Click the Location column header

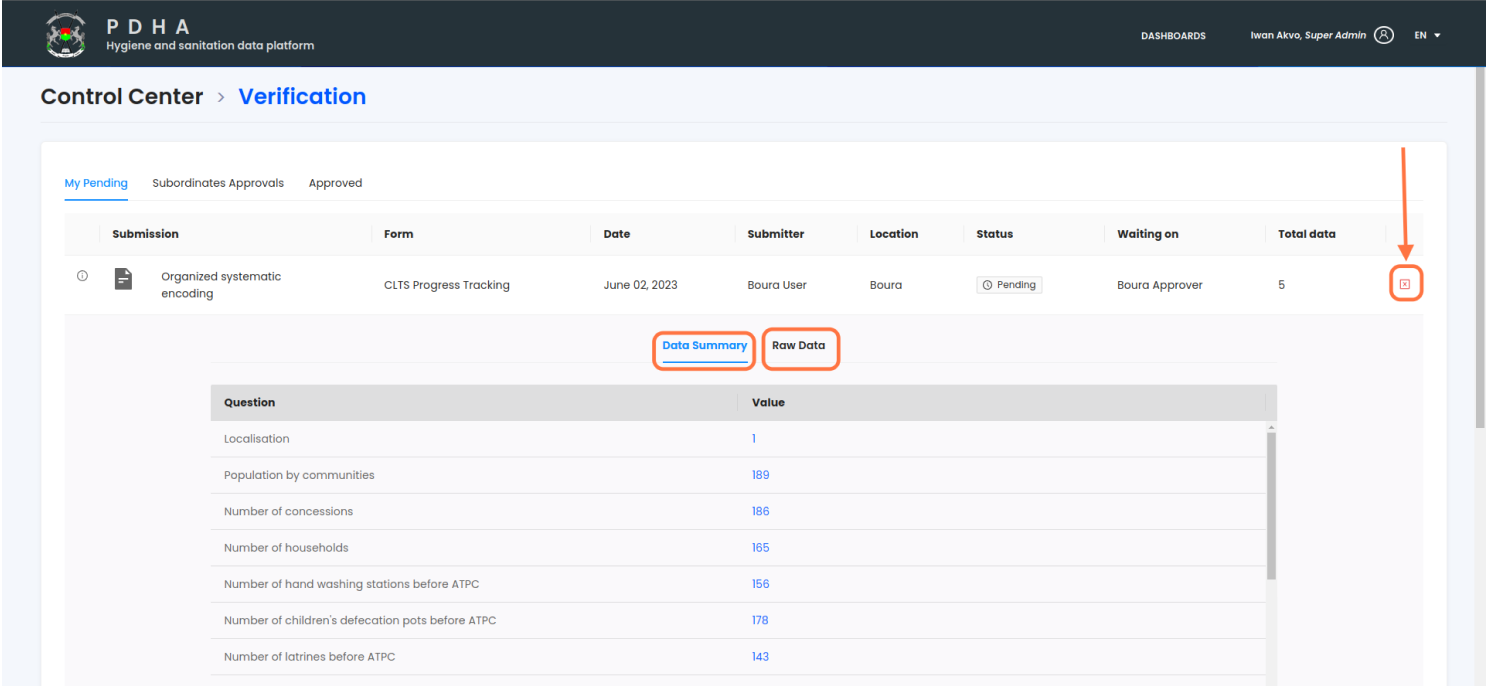click(894, 234)
